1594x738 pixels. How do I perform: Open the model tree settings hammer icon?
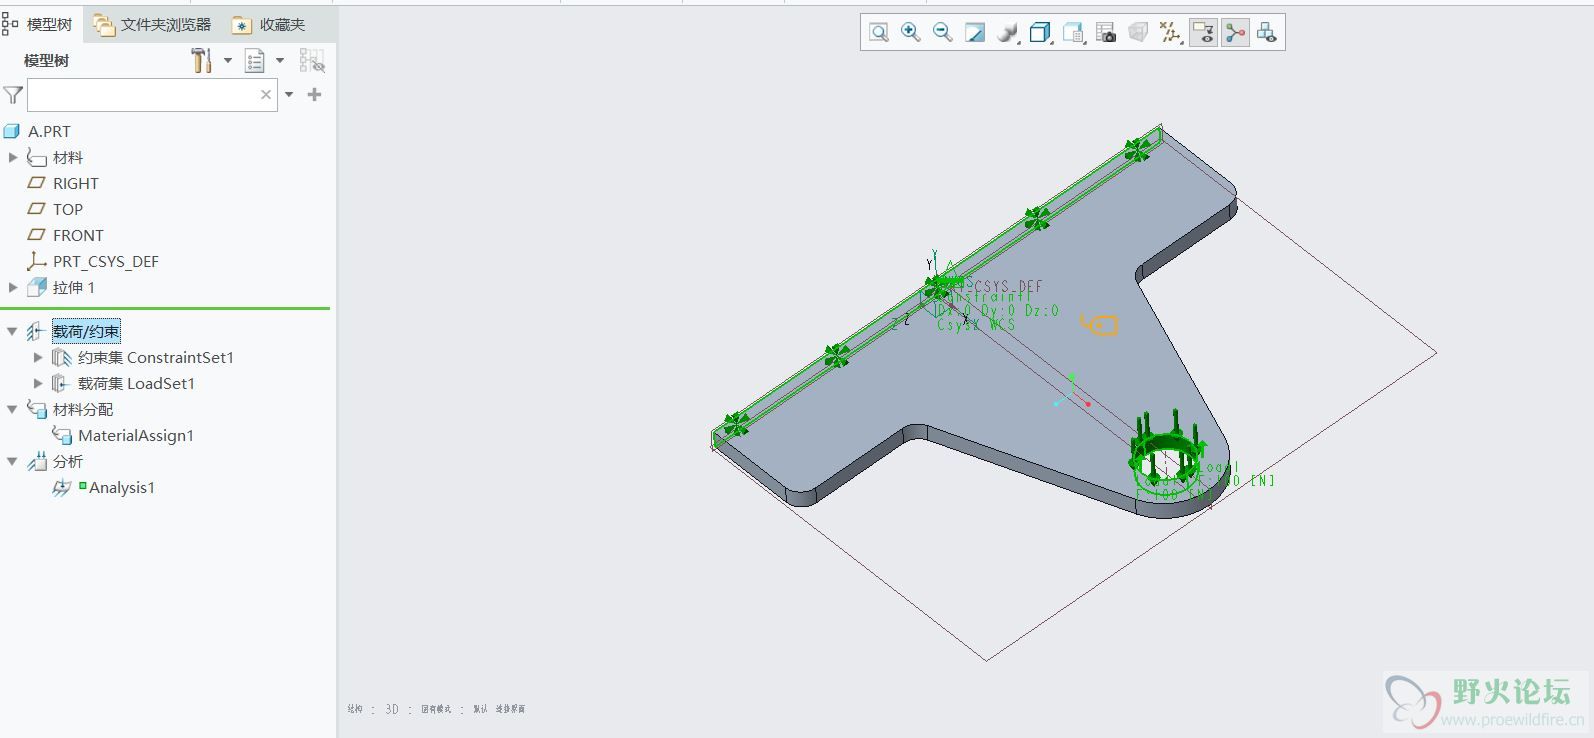point(201,61)
